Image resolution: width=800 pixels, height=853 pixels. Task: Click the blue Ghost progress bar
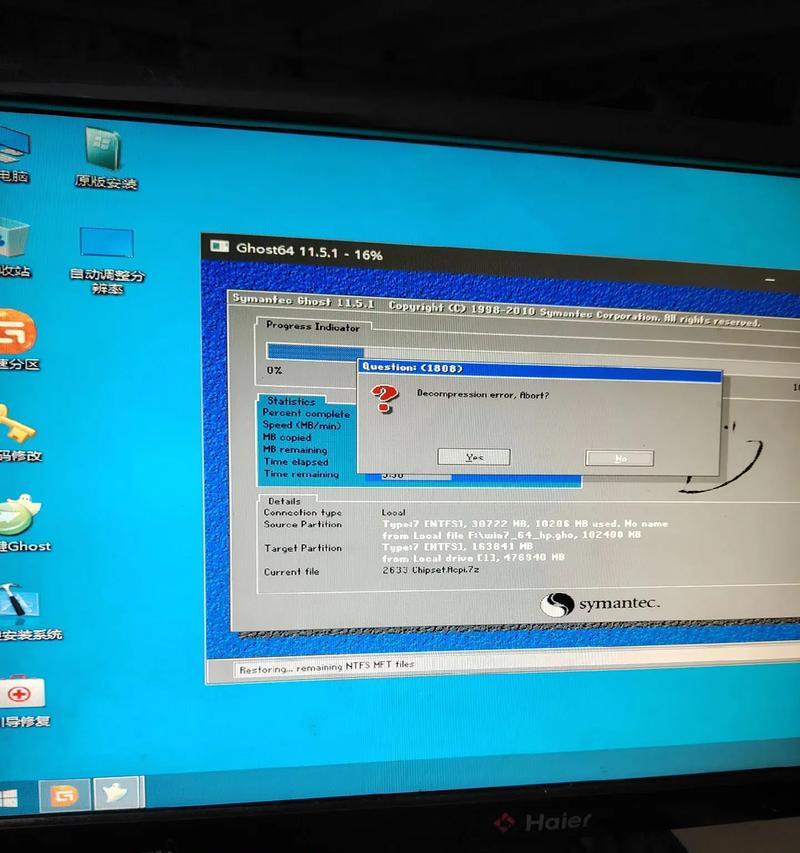pyautogui.click(x=315, y=351)
